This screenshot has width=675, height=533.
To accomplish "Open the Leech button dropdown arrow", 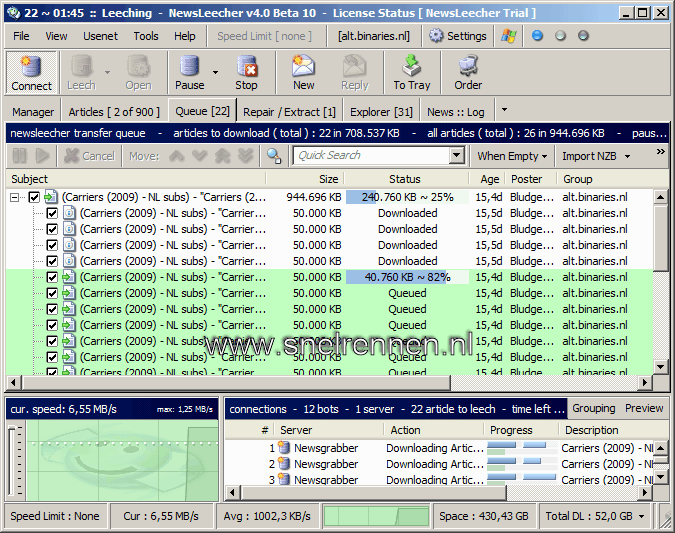I will pos(107,72).
